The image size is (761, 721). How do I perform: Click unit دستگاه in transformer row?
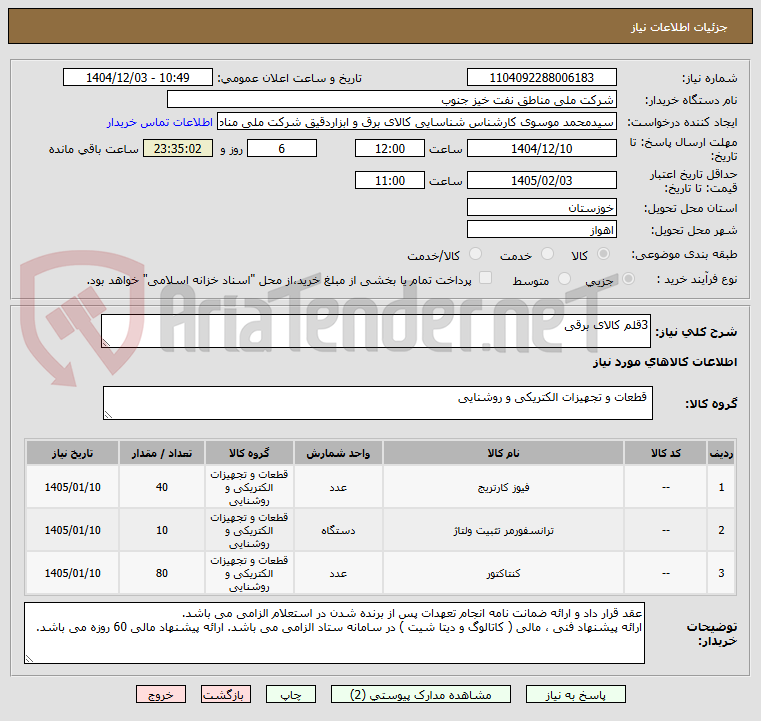tap(338, 531)
